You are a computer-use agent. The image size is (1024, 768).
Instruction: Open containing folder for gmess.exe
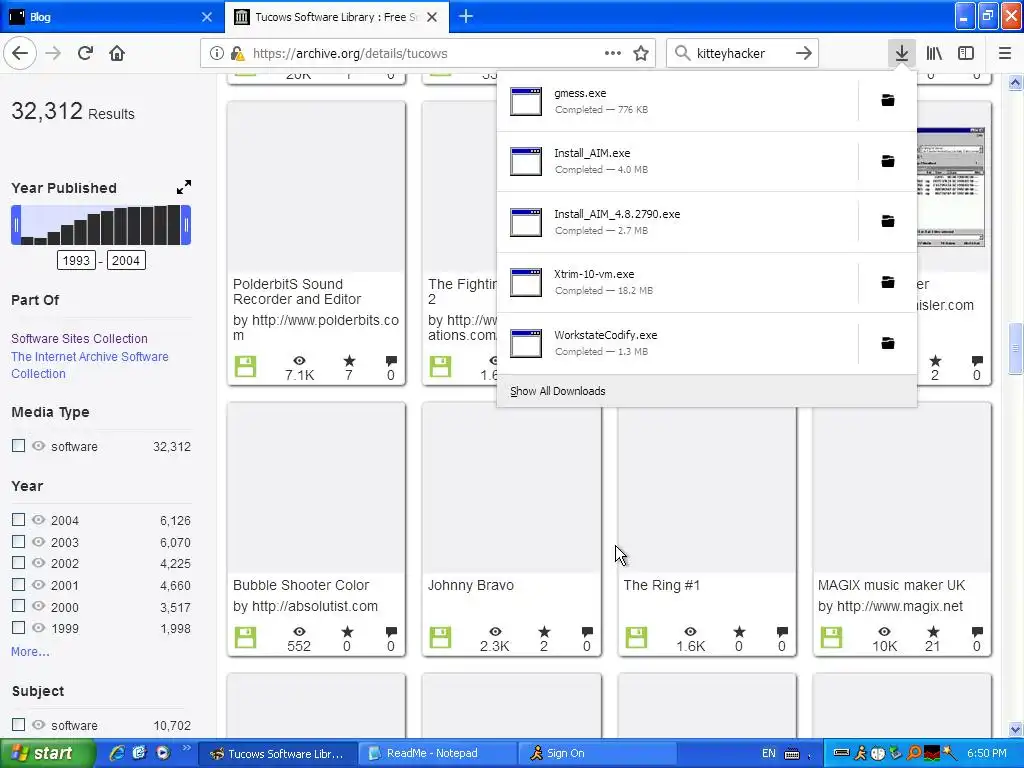[888, 101]
